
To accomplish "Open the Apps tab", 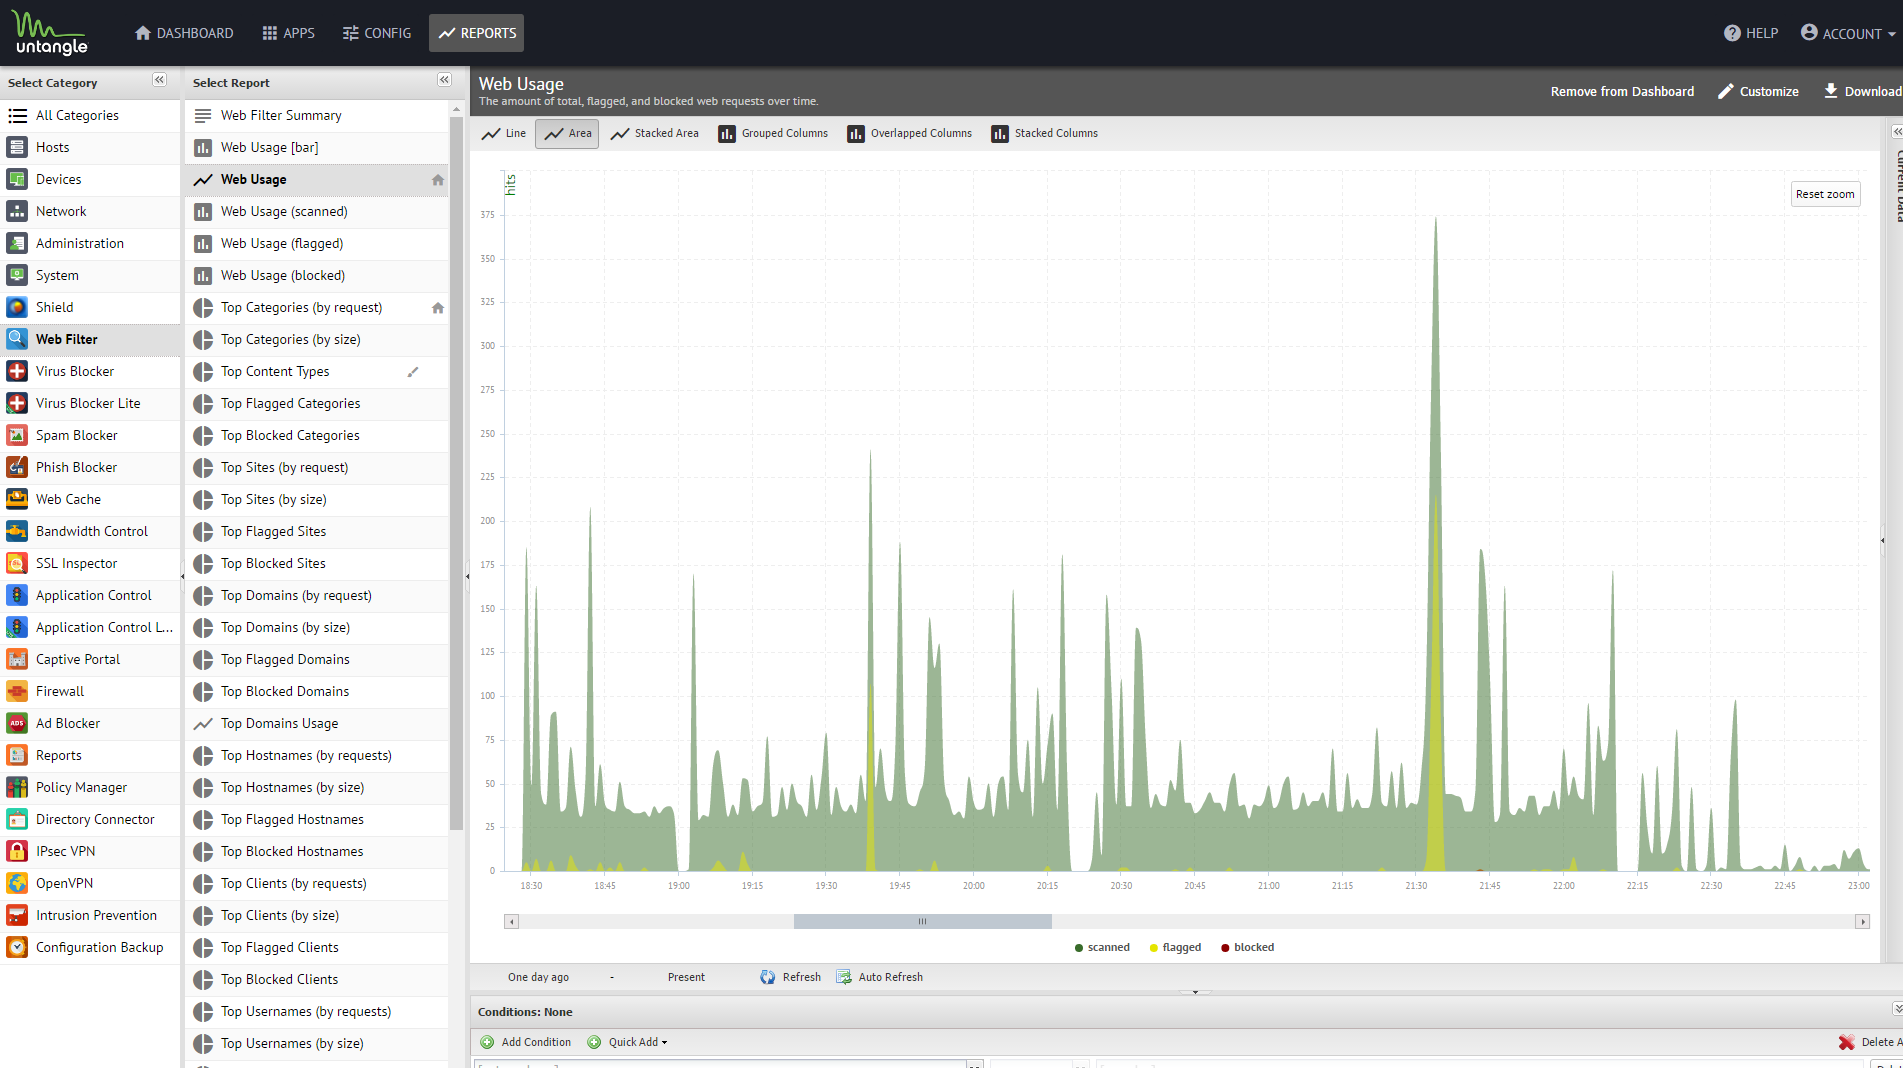I will tap(288, 33).
